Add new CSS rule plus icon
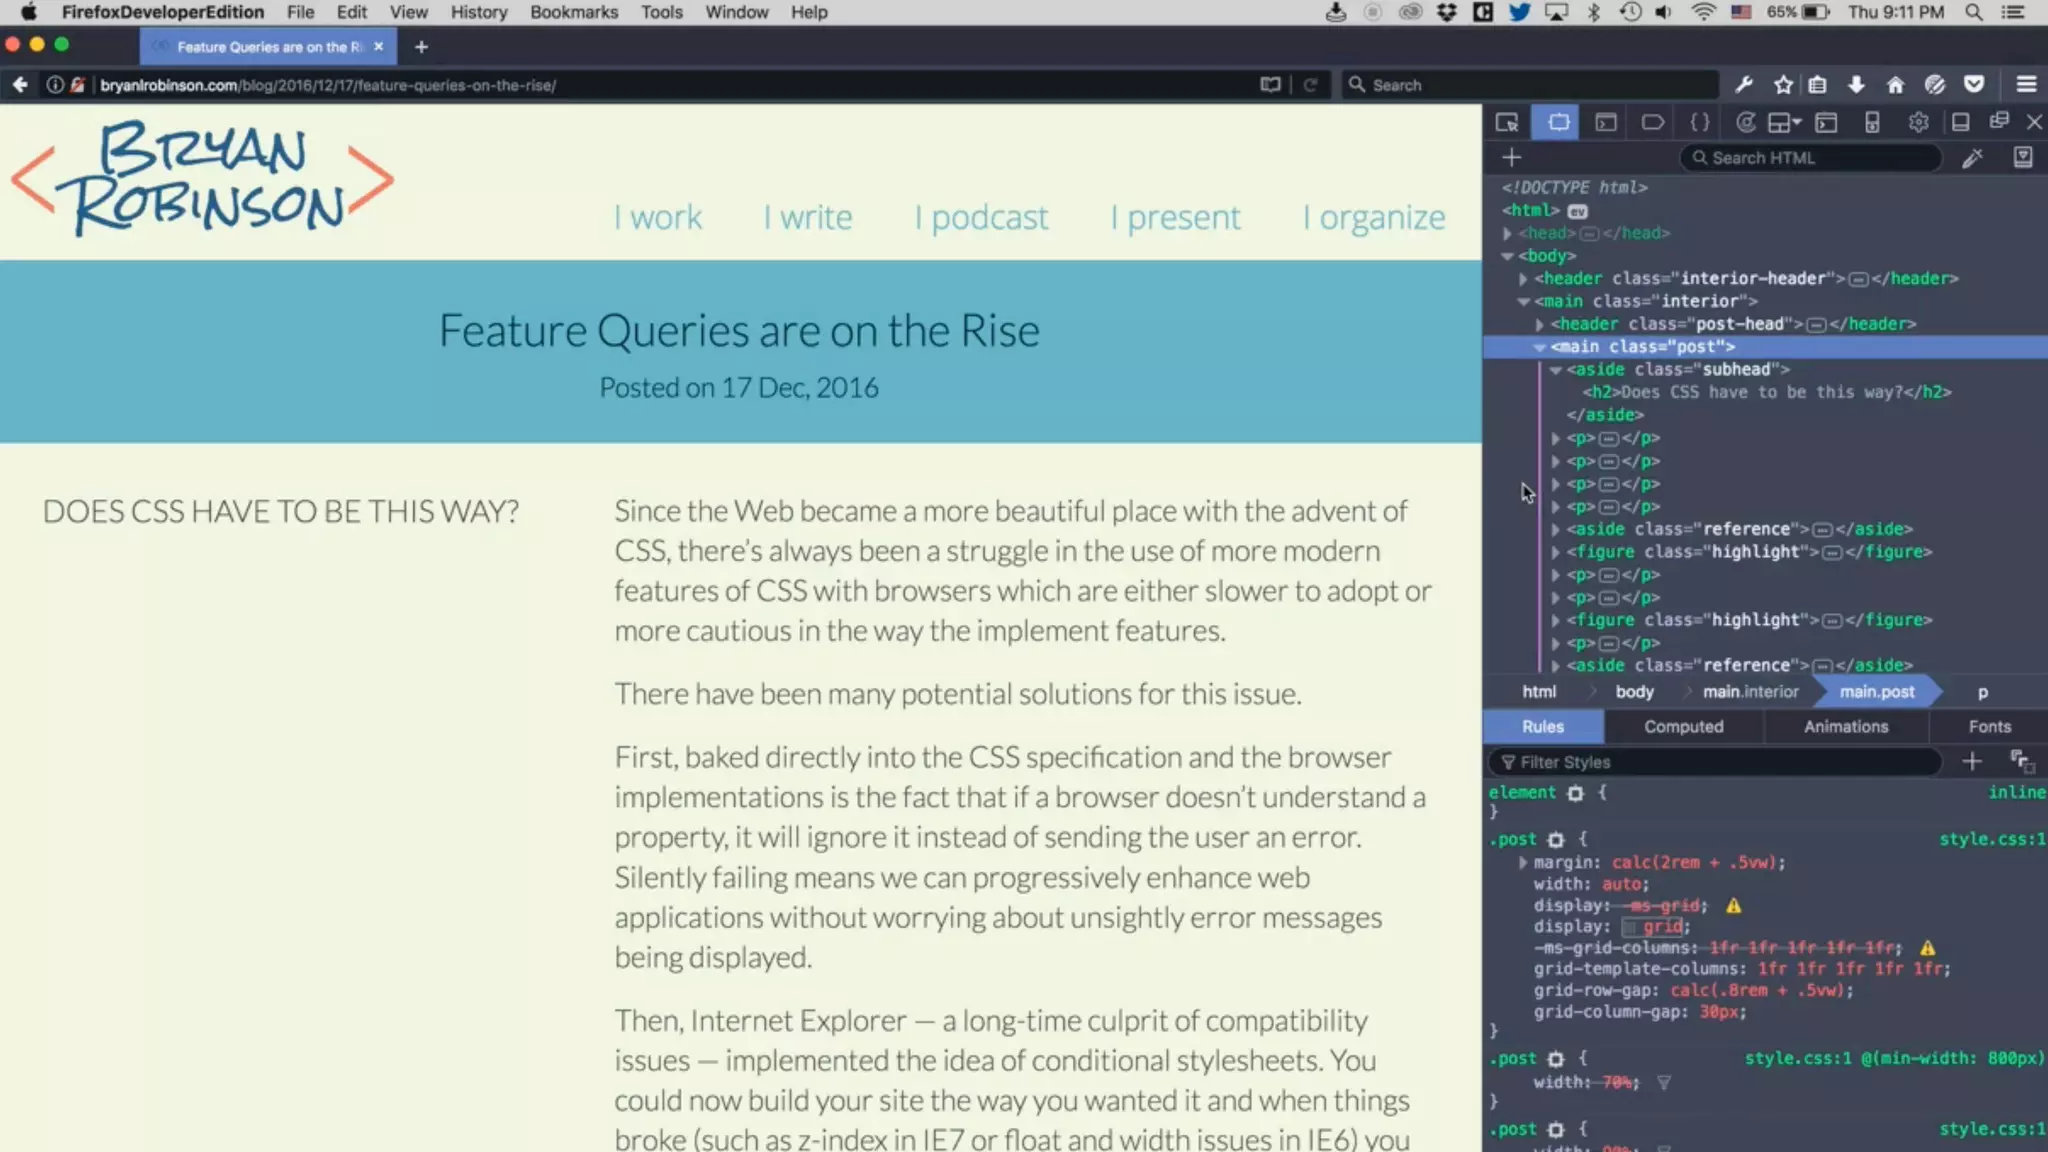The width and height of the screenshot is (2048, 1152). click(x=1971, y=762)
